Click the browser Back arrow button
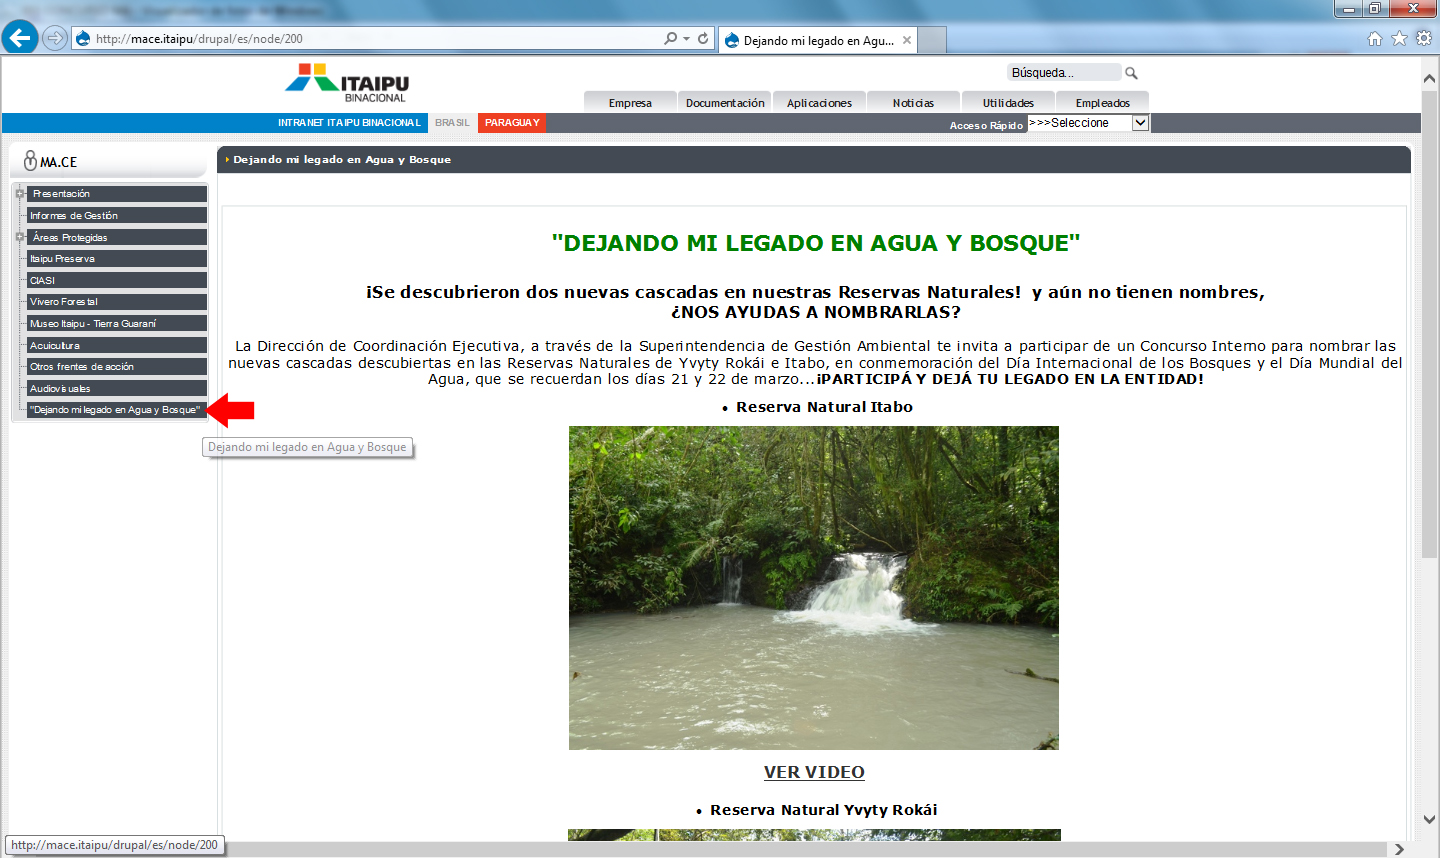Image resolution: width=1440 pixels, height=858 pixels. coord(20,38)
